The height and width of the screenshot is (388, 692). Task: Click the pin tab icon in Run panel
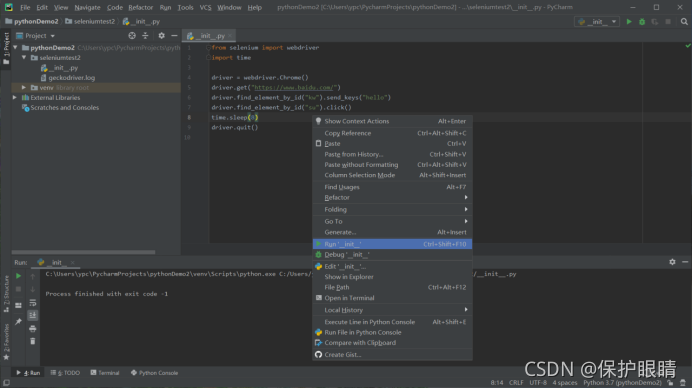click(19, 321)
